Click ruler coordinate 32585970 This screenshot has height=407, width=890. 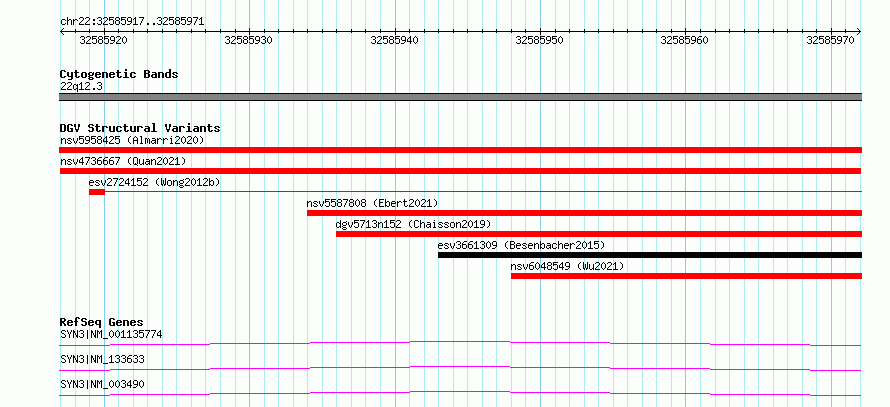pos(830,40)
